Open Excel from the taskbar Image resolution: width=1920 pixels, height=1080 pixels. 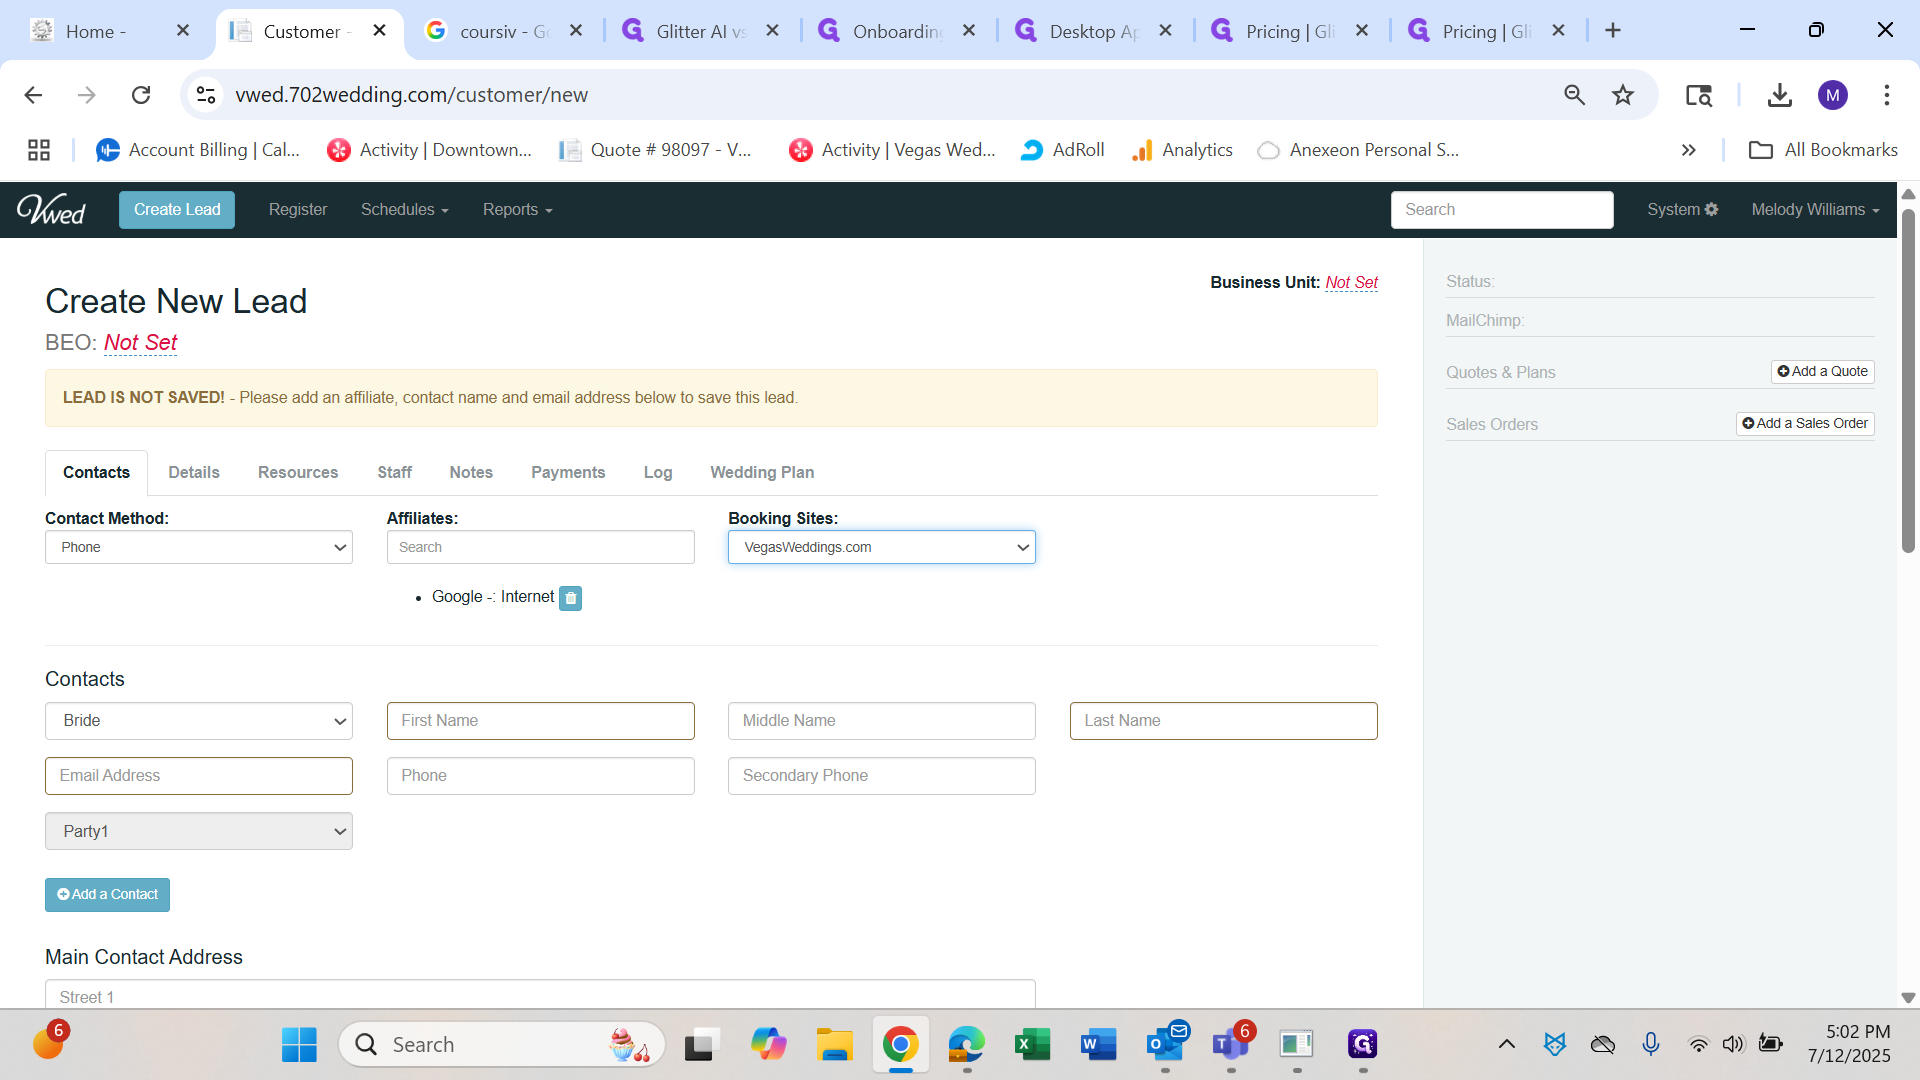pos(1032,1045)
